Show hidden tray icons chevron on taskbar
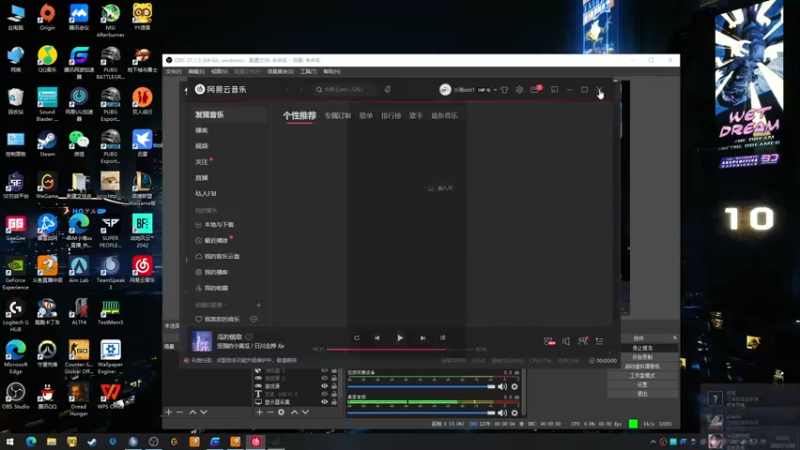This screenshot has height=450, width=800. click(x=653, y=442)
